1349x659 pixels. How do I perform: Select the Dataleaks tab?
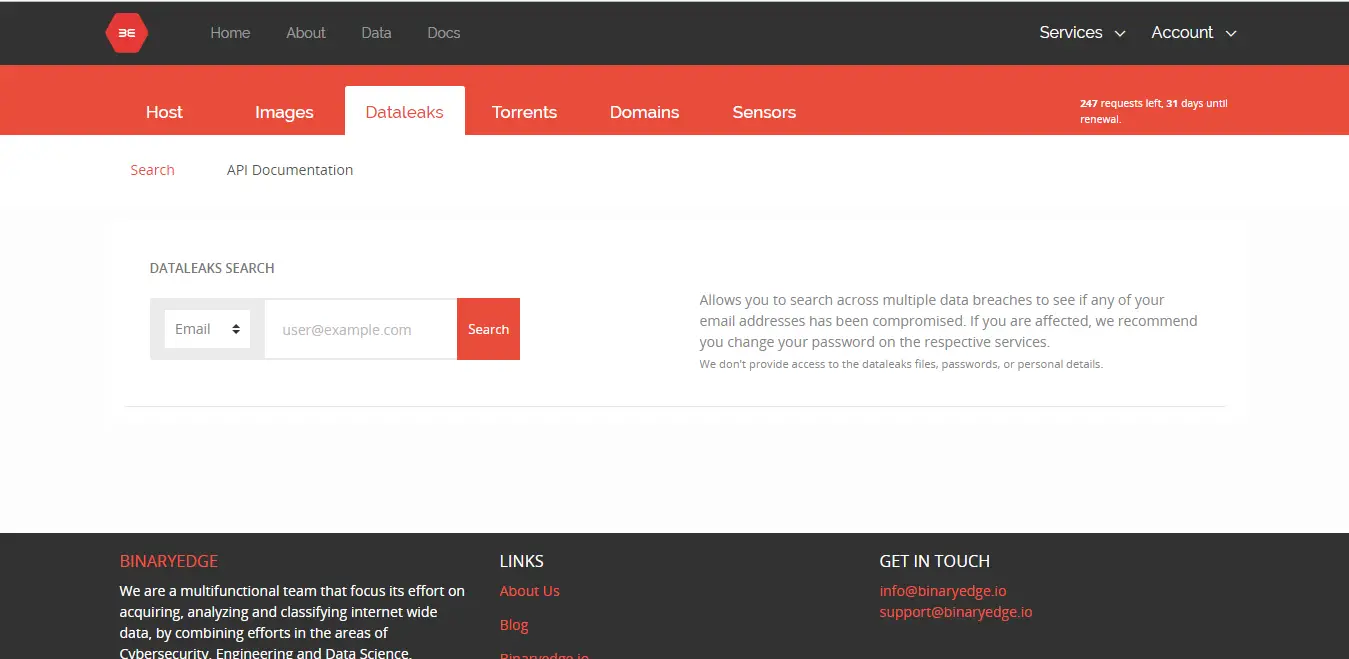[x=404, y=111]
